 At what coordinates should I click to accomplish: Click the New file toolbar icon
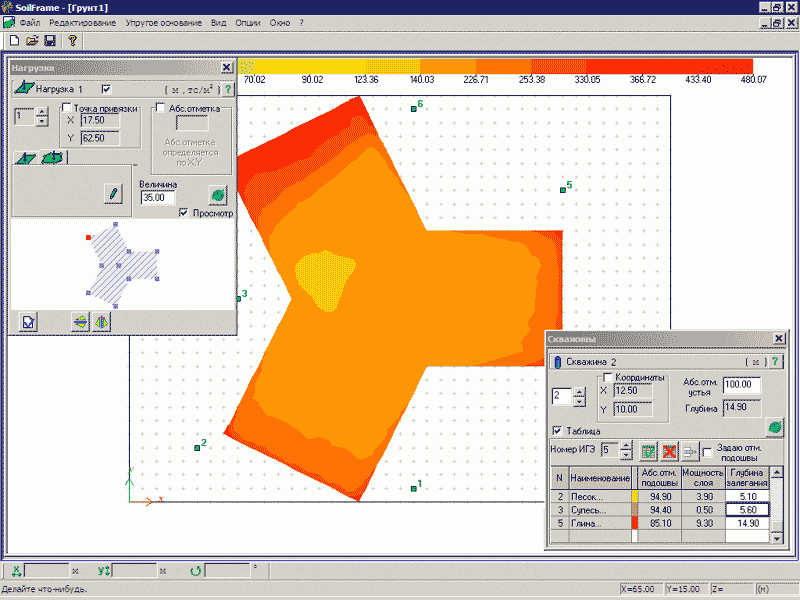[15, 41]
